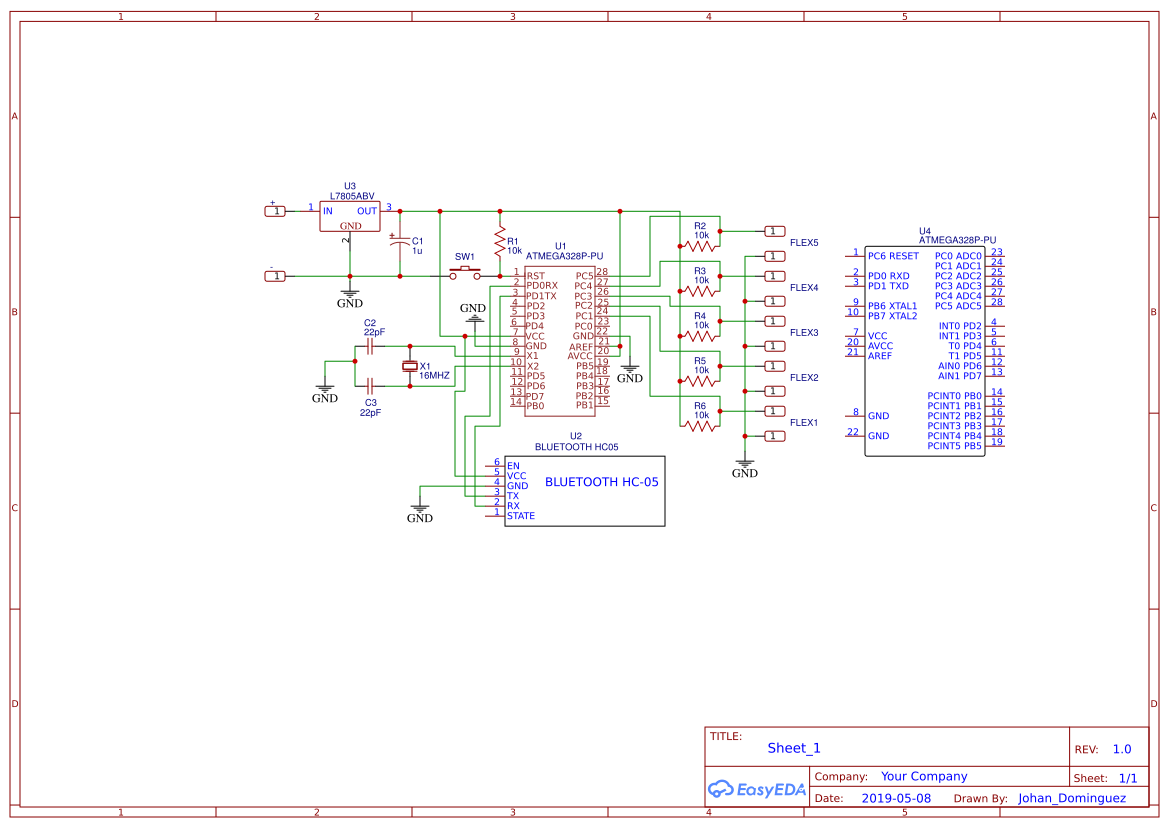The image size is (1169, 828).
Task: Click the date 2019-05-08 field
Action: [895, 798]
